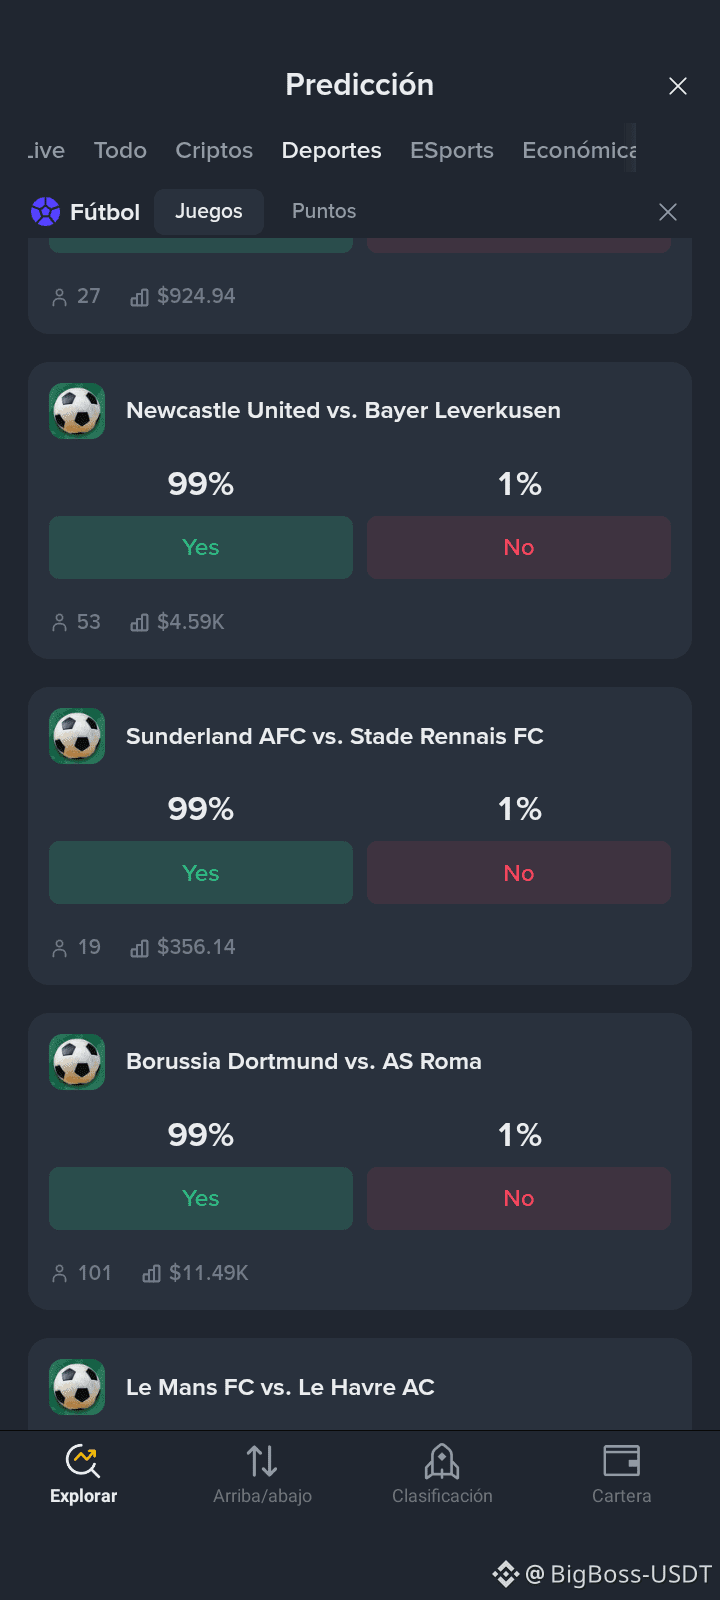Viewport: 720px width, 1600px height.
Task: Select the Puntos sub-tab
Action: pyautogui.click(x=324, y=211)
